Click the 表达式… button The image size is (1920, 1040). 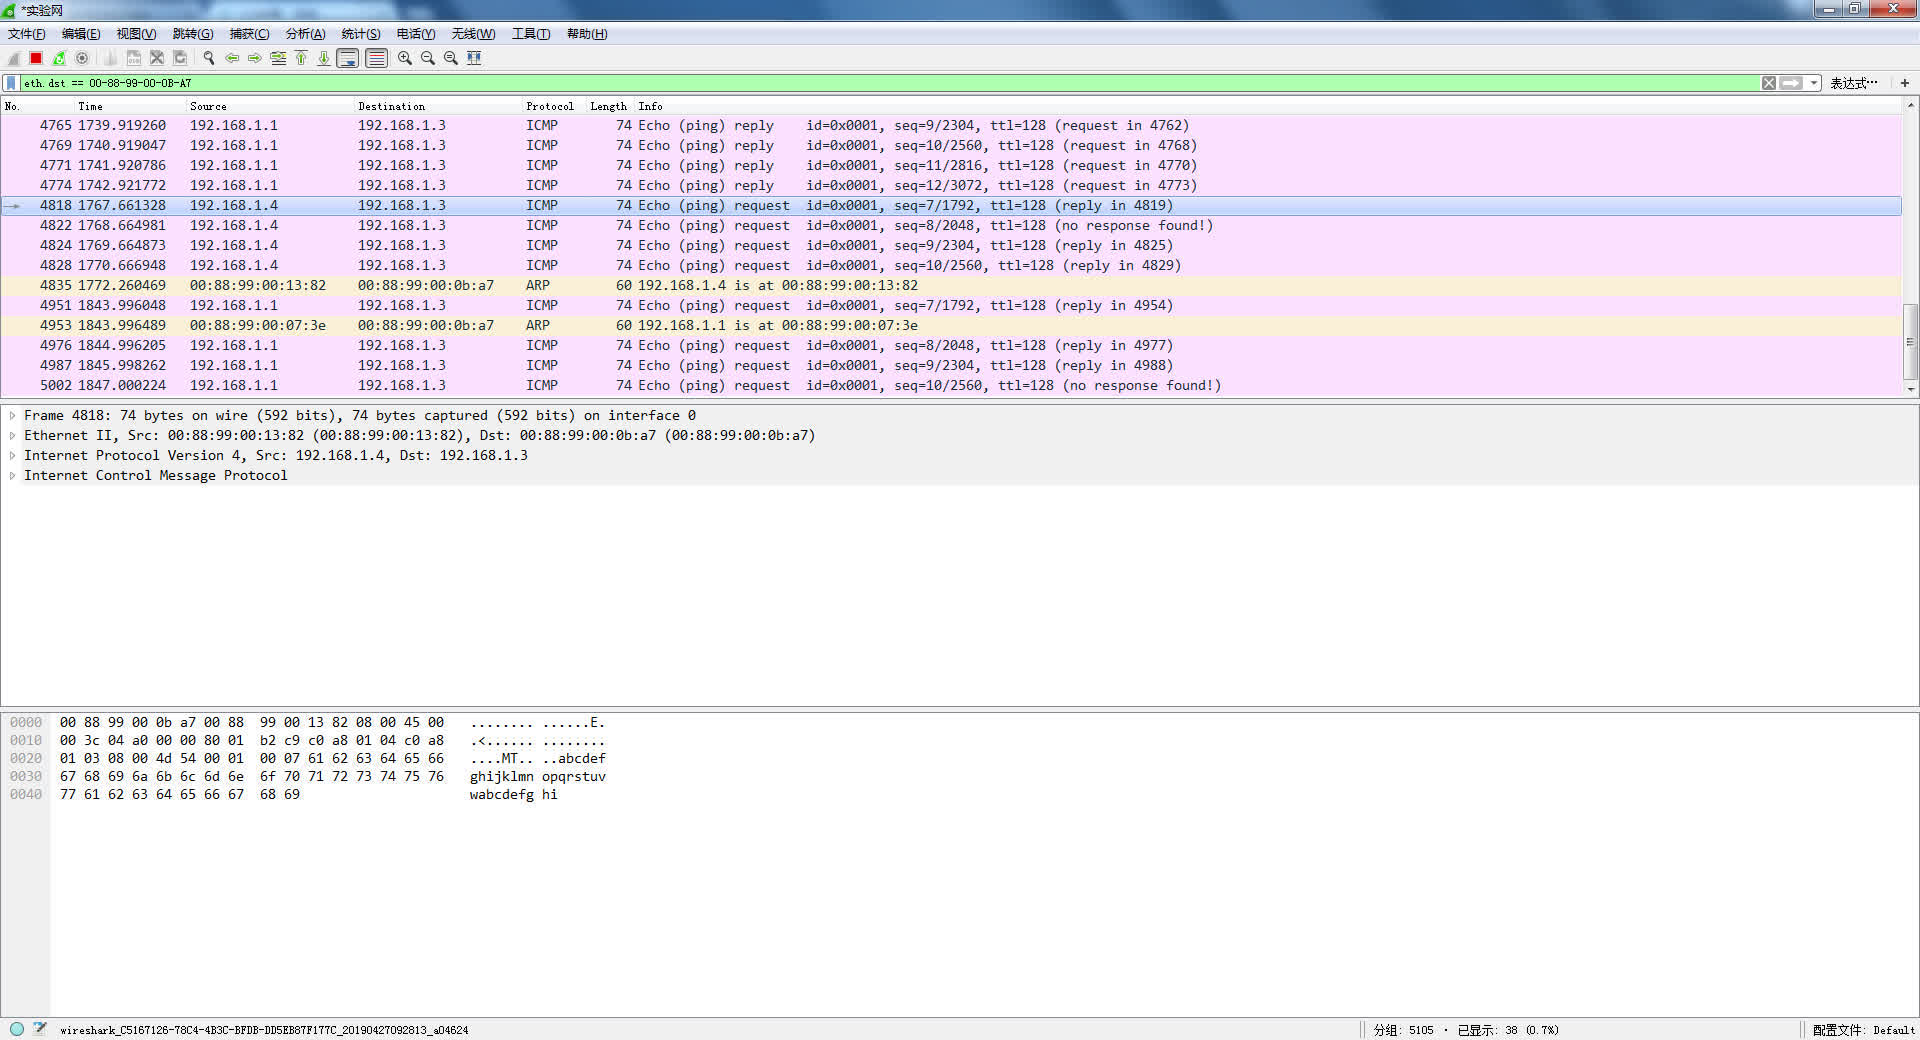[x=1853, y=83]
